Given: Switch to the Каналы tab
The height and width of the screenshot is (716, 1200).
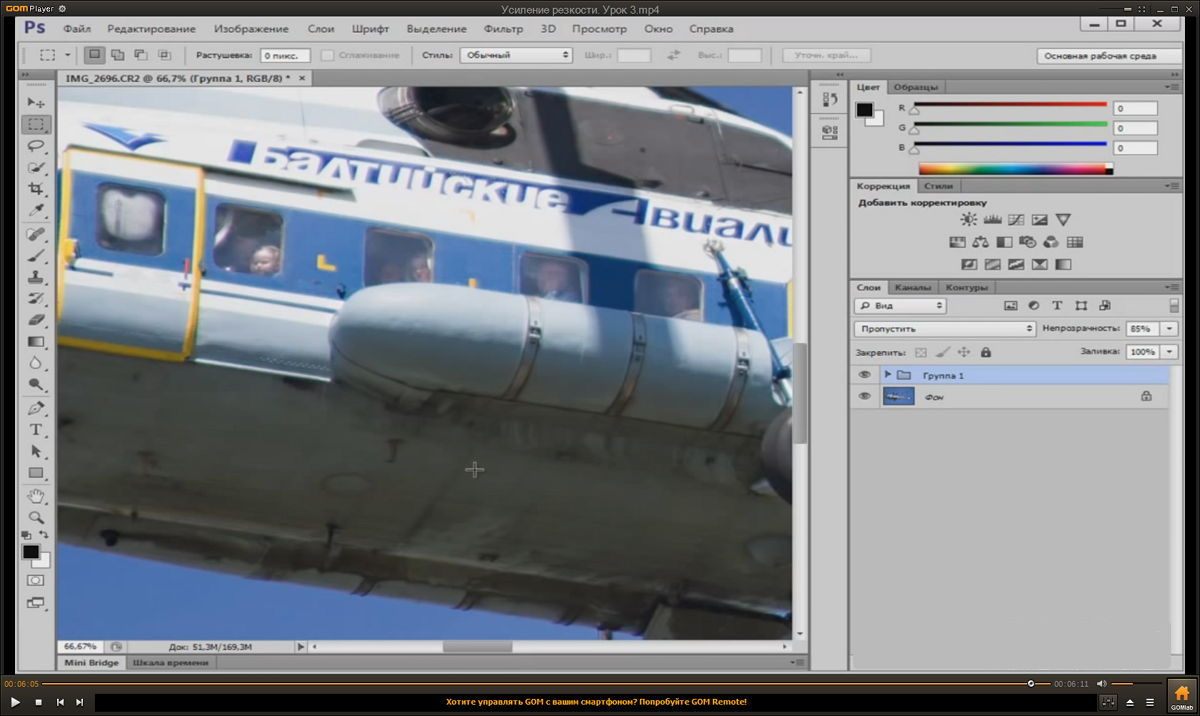Looking at the screenshot, I should pos(911,288).
